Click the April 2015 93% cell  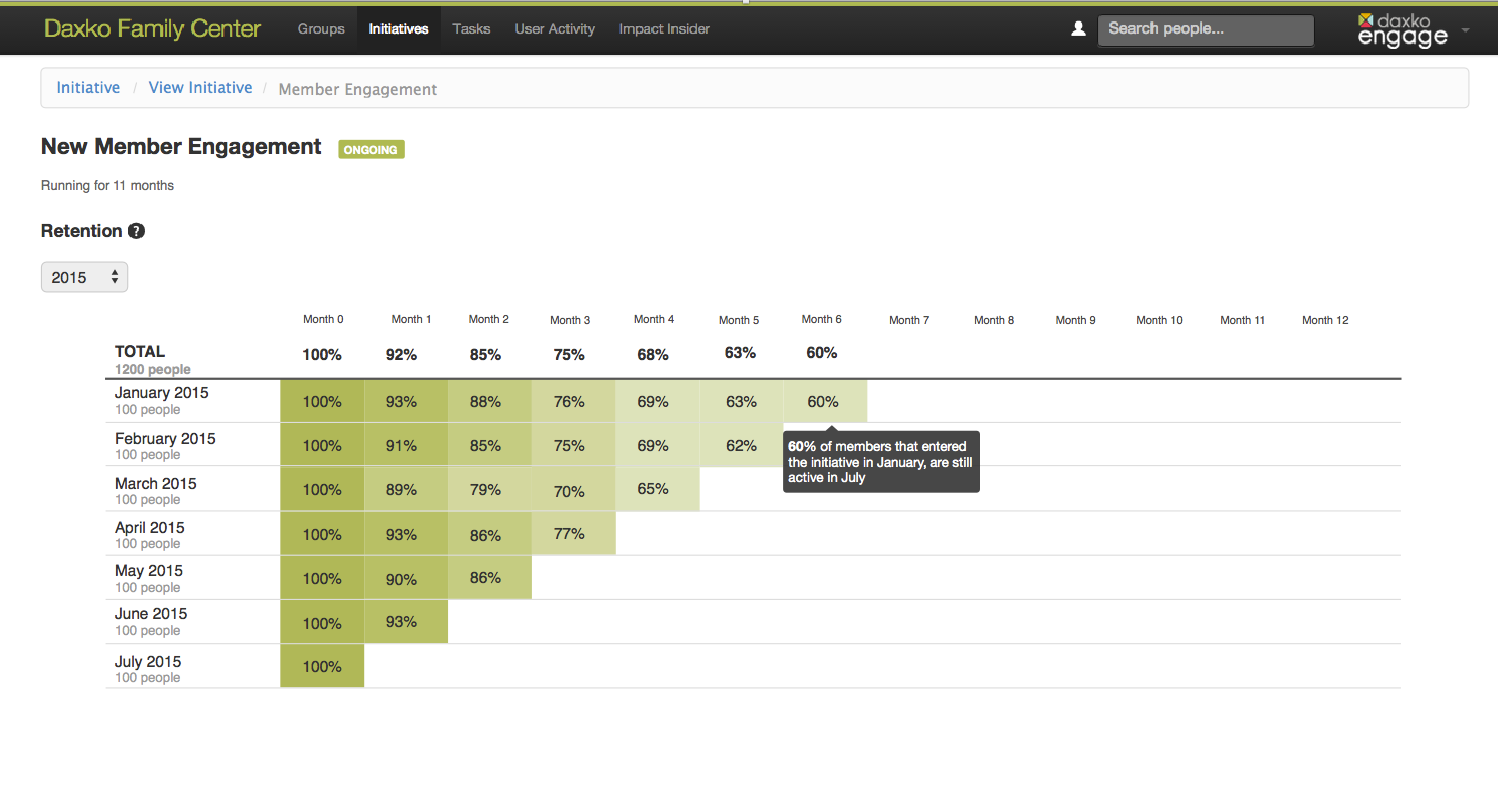pos(406,533)
